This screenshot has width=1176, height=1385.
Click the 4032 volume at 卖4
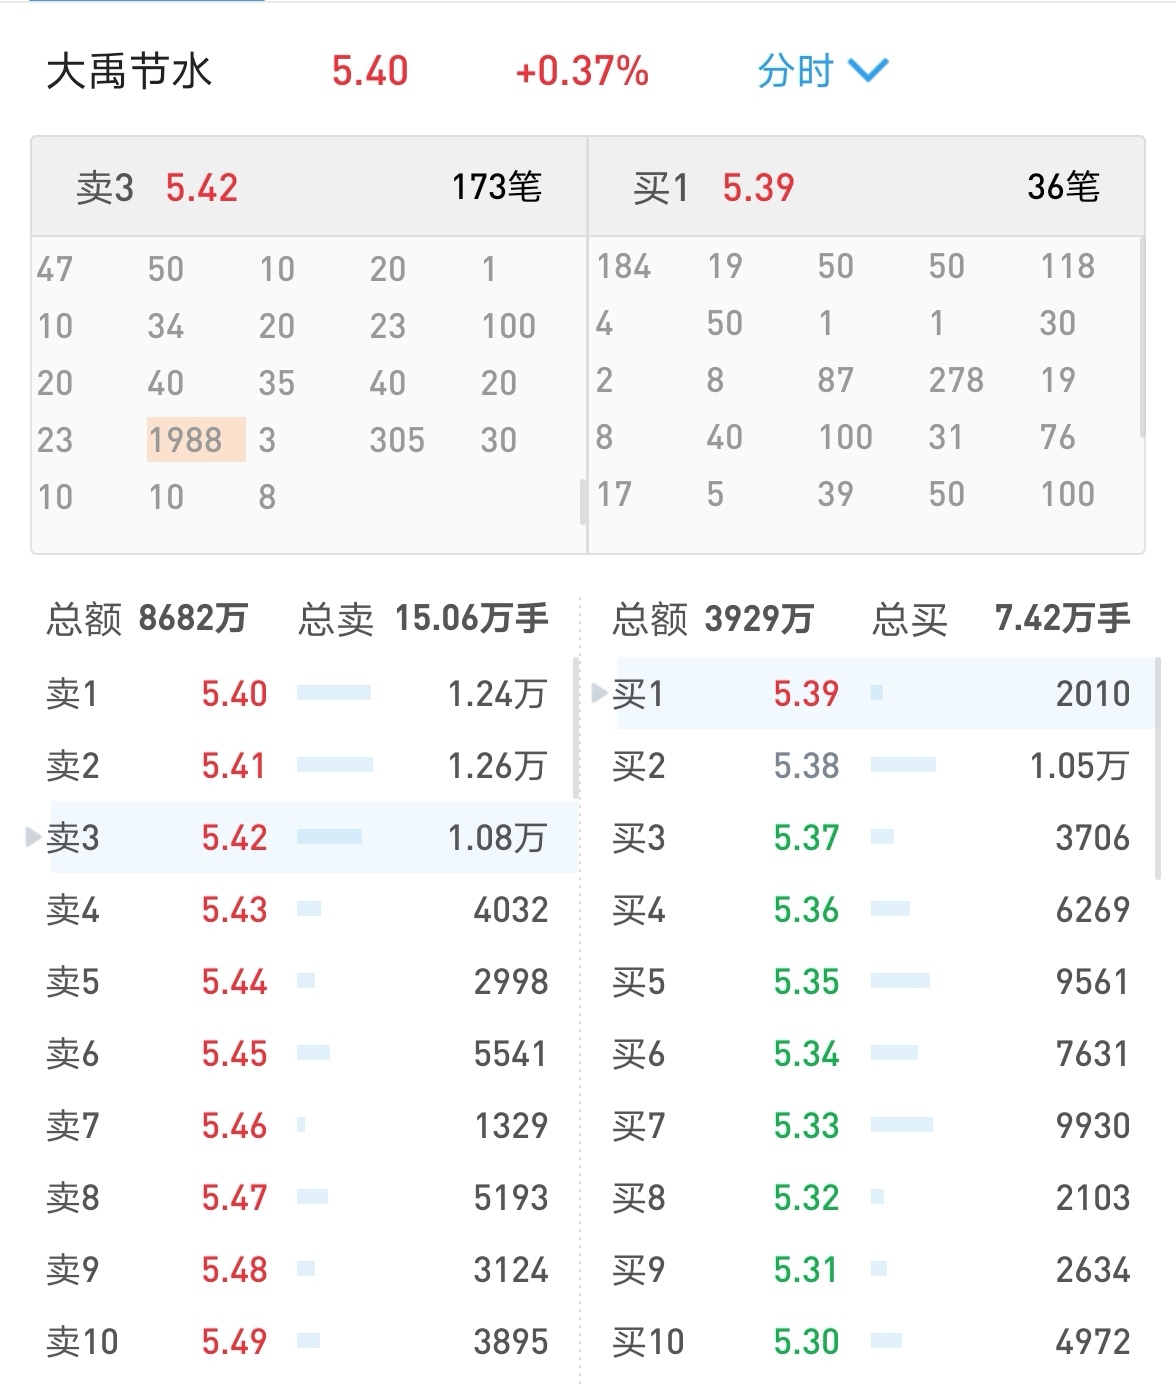[511, 910]
